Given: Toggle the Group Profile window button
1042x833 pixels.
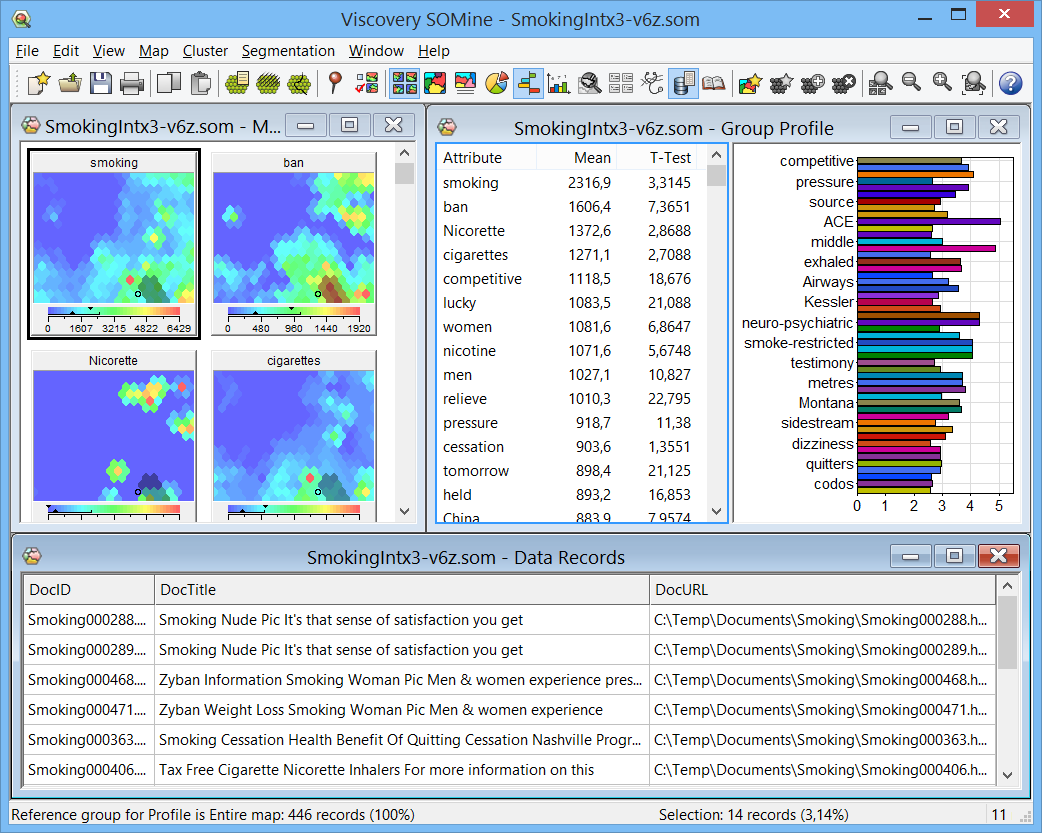Looking at the screenshot, I should (x=528, y=83).
